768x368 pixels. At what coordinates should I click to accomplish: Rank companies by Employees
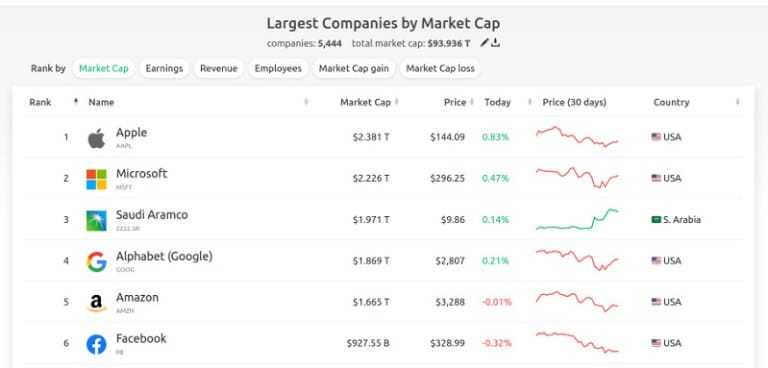278,69
